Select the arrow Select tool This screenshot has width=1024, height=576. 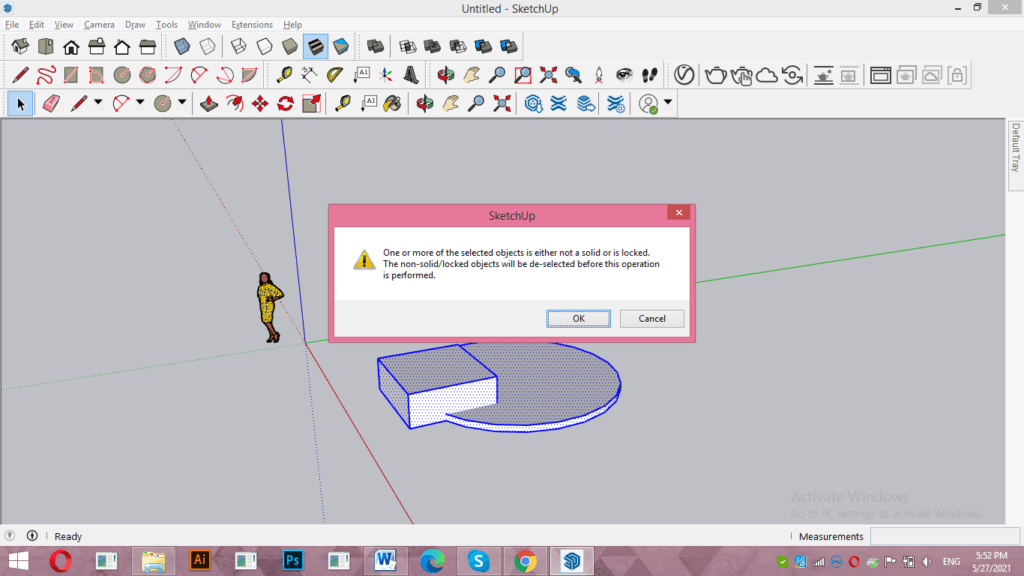[20, 103]
